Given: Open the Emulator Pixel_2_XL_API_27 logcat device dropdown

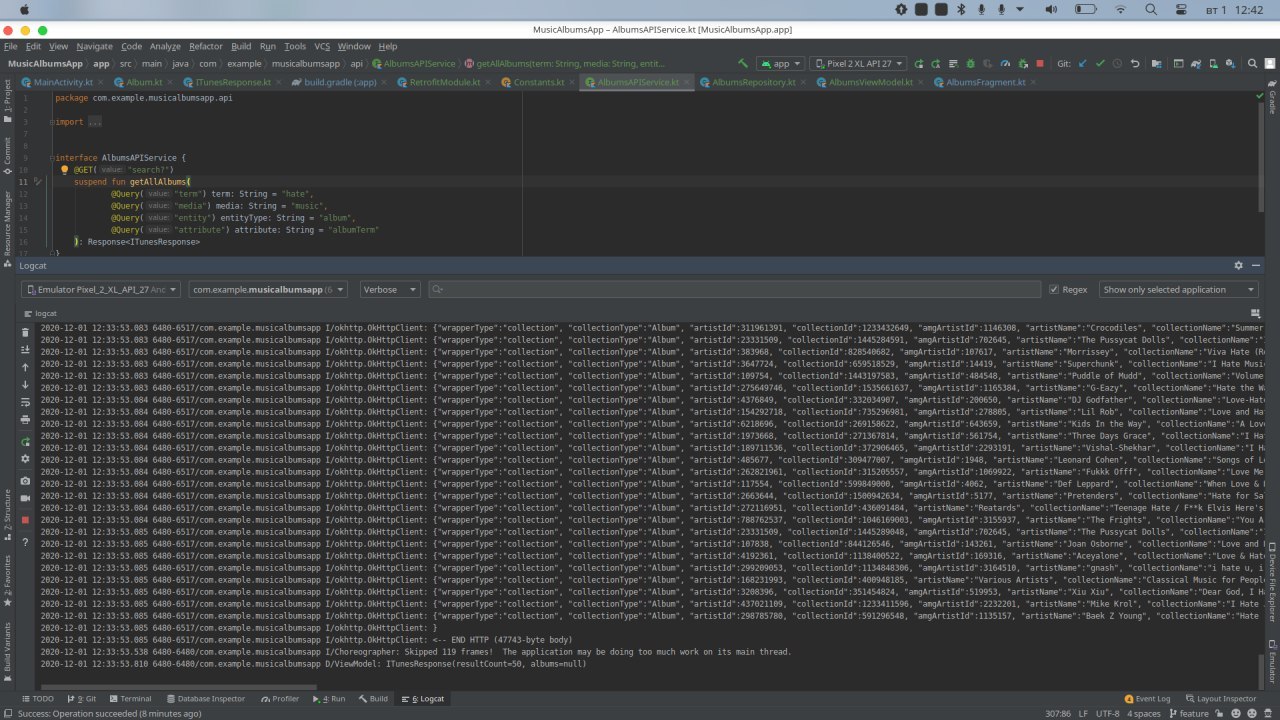Looking at the screenshot, I should [101, 289].
